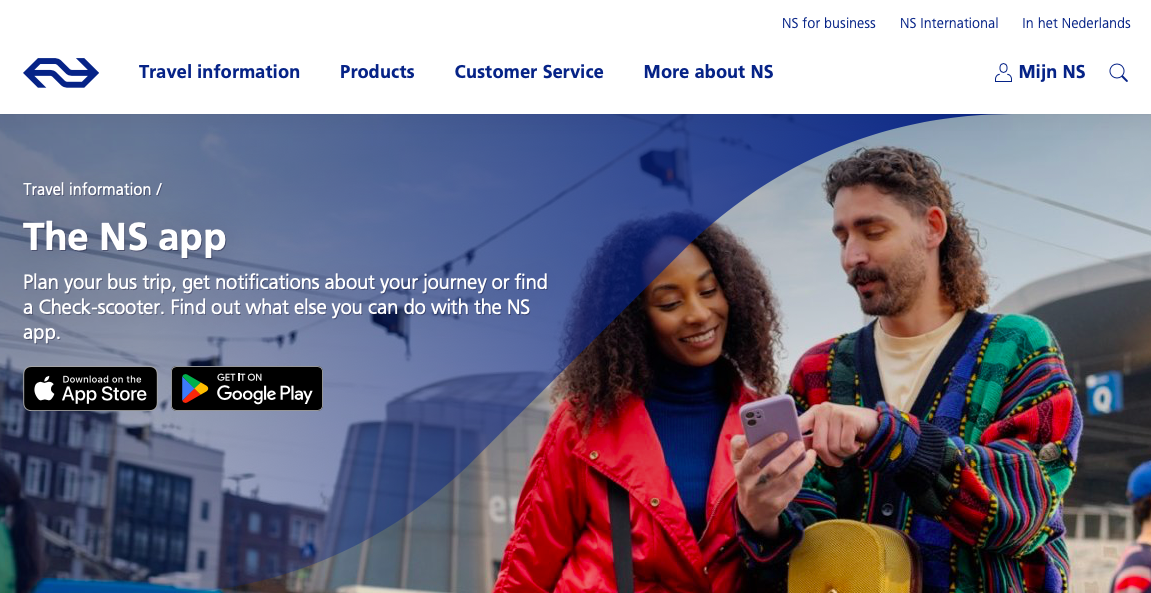Open the Travel information menu
Screen dimensions: 1151x593
click(x=219, y=72)
